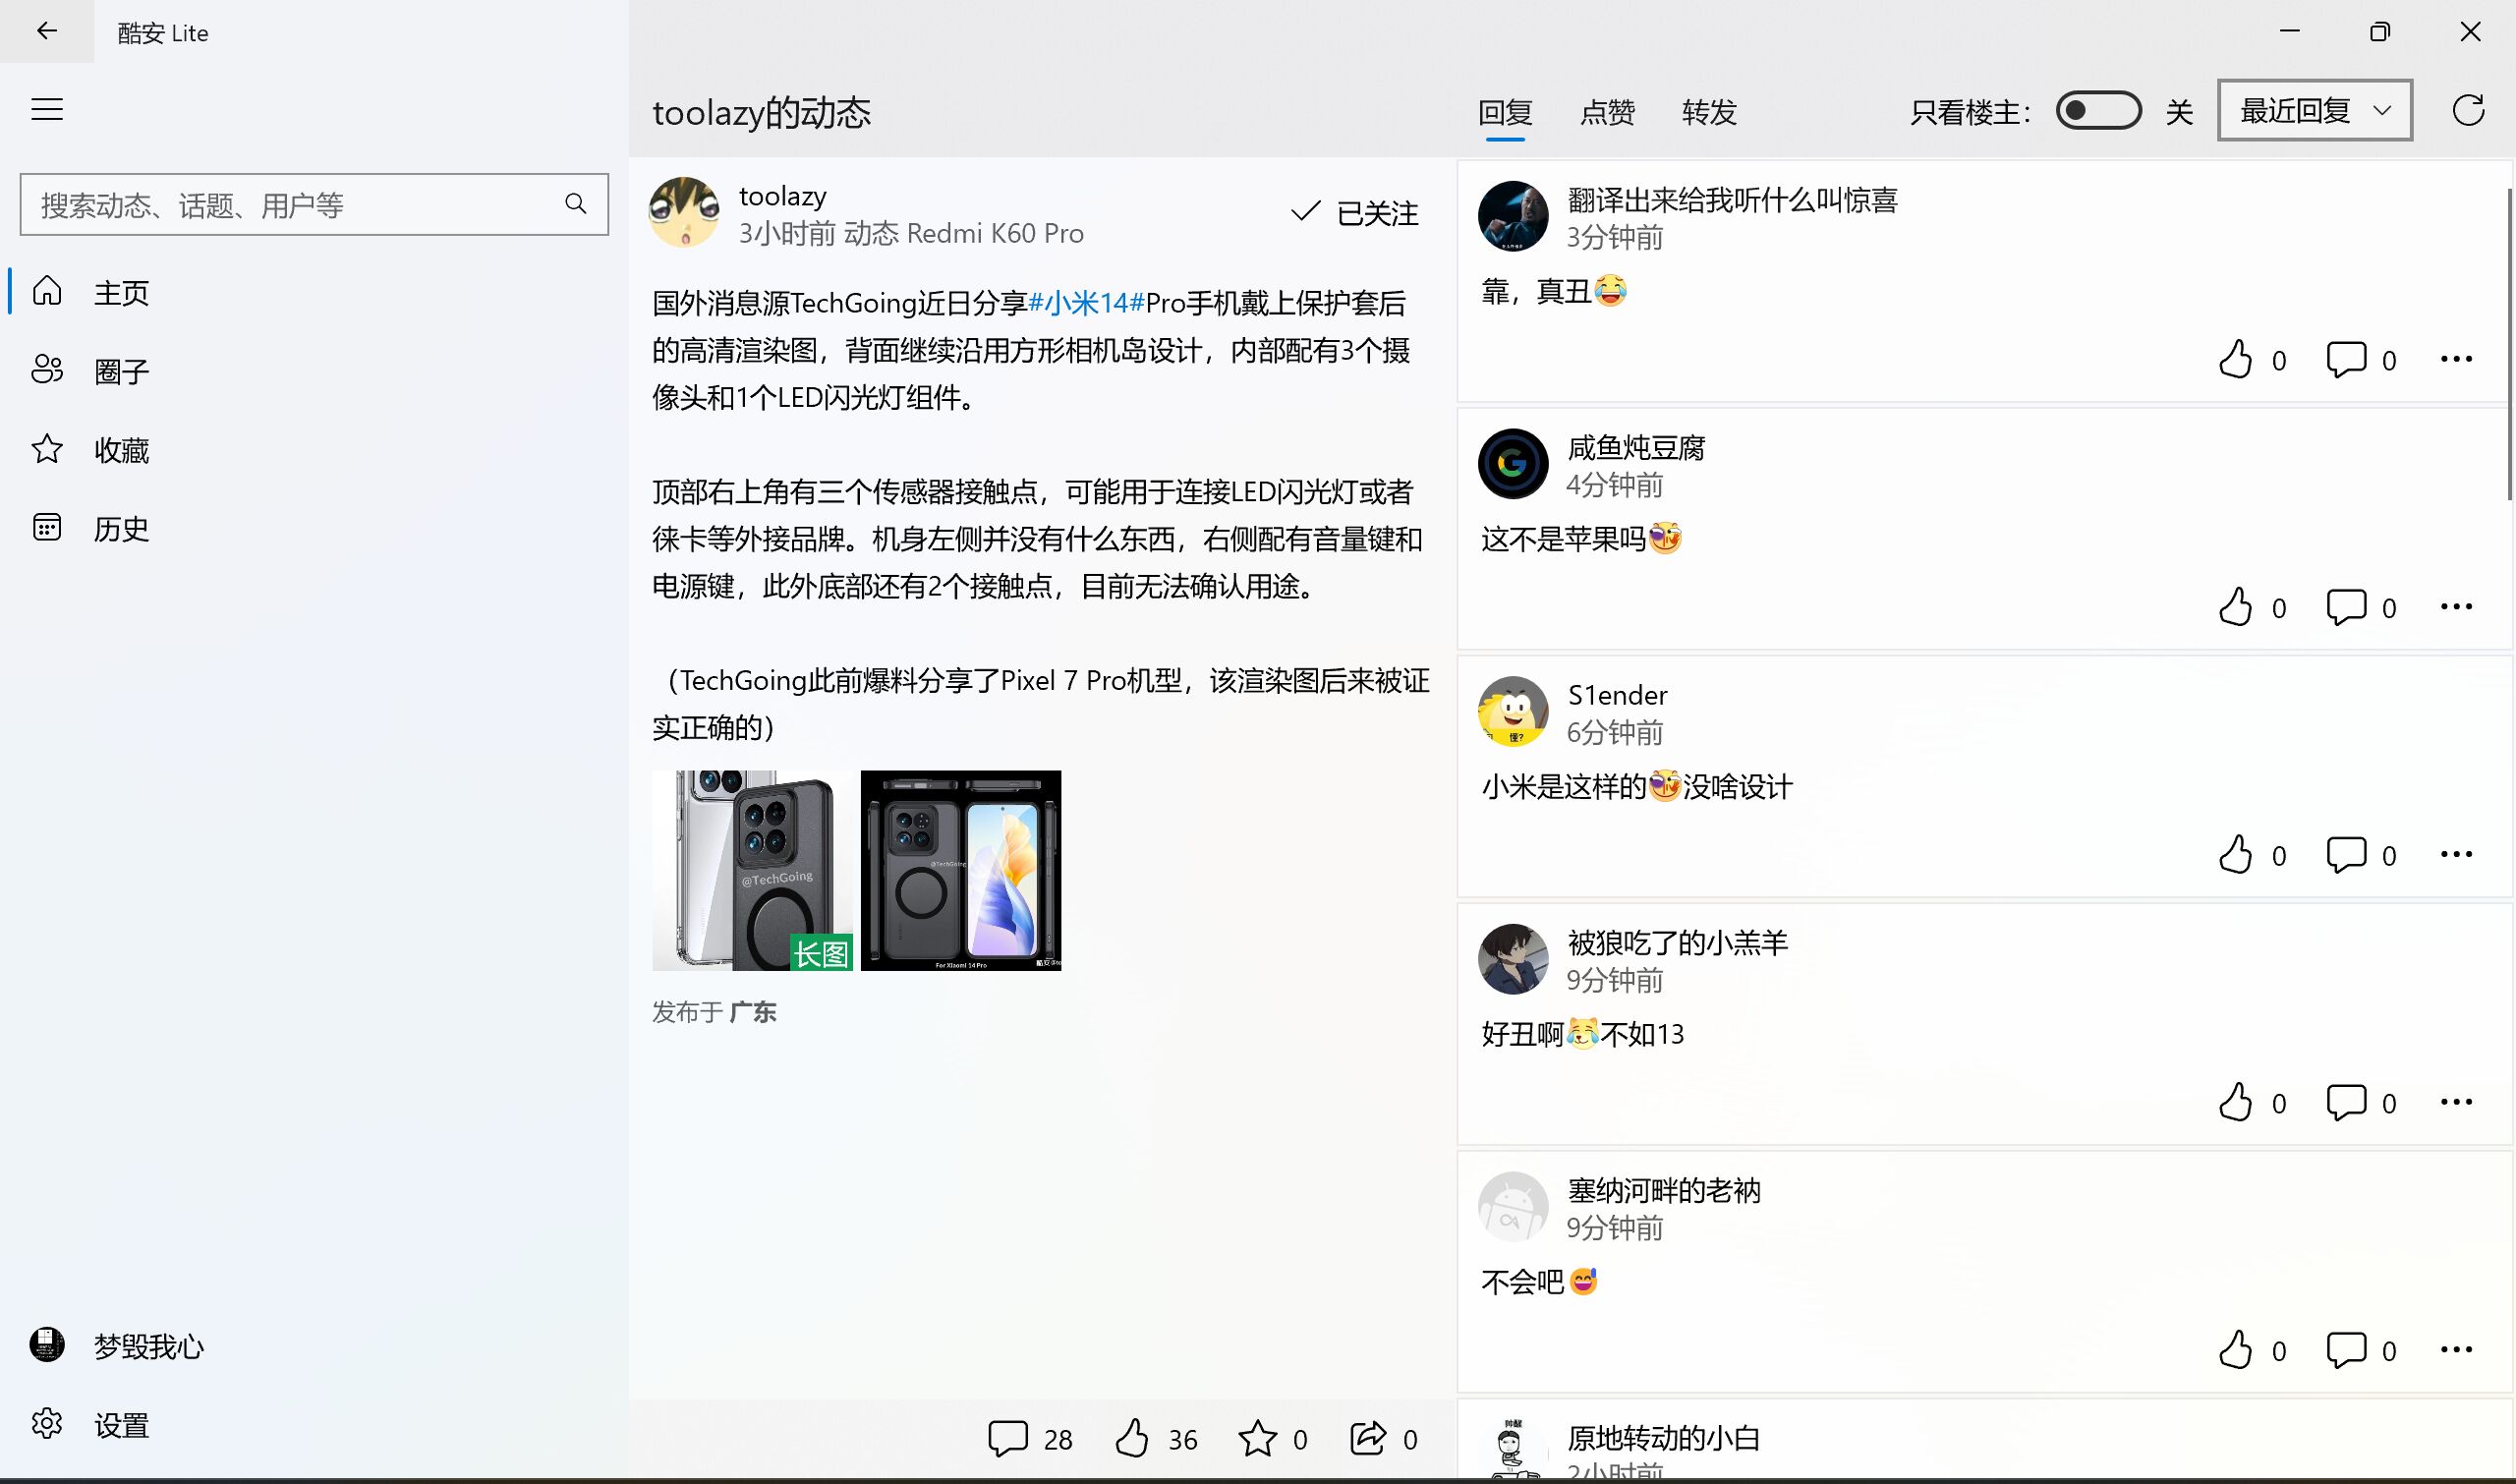This screenshot has height=1484, width=2516.
Task: Minimize the 酷安 Lite window
Action: (x=2290, y=31)
